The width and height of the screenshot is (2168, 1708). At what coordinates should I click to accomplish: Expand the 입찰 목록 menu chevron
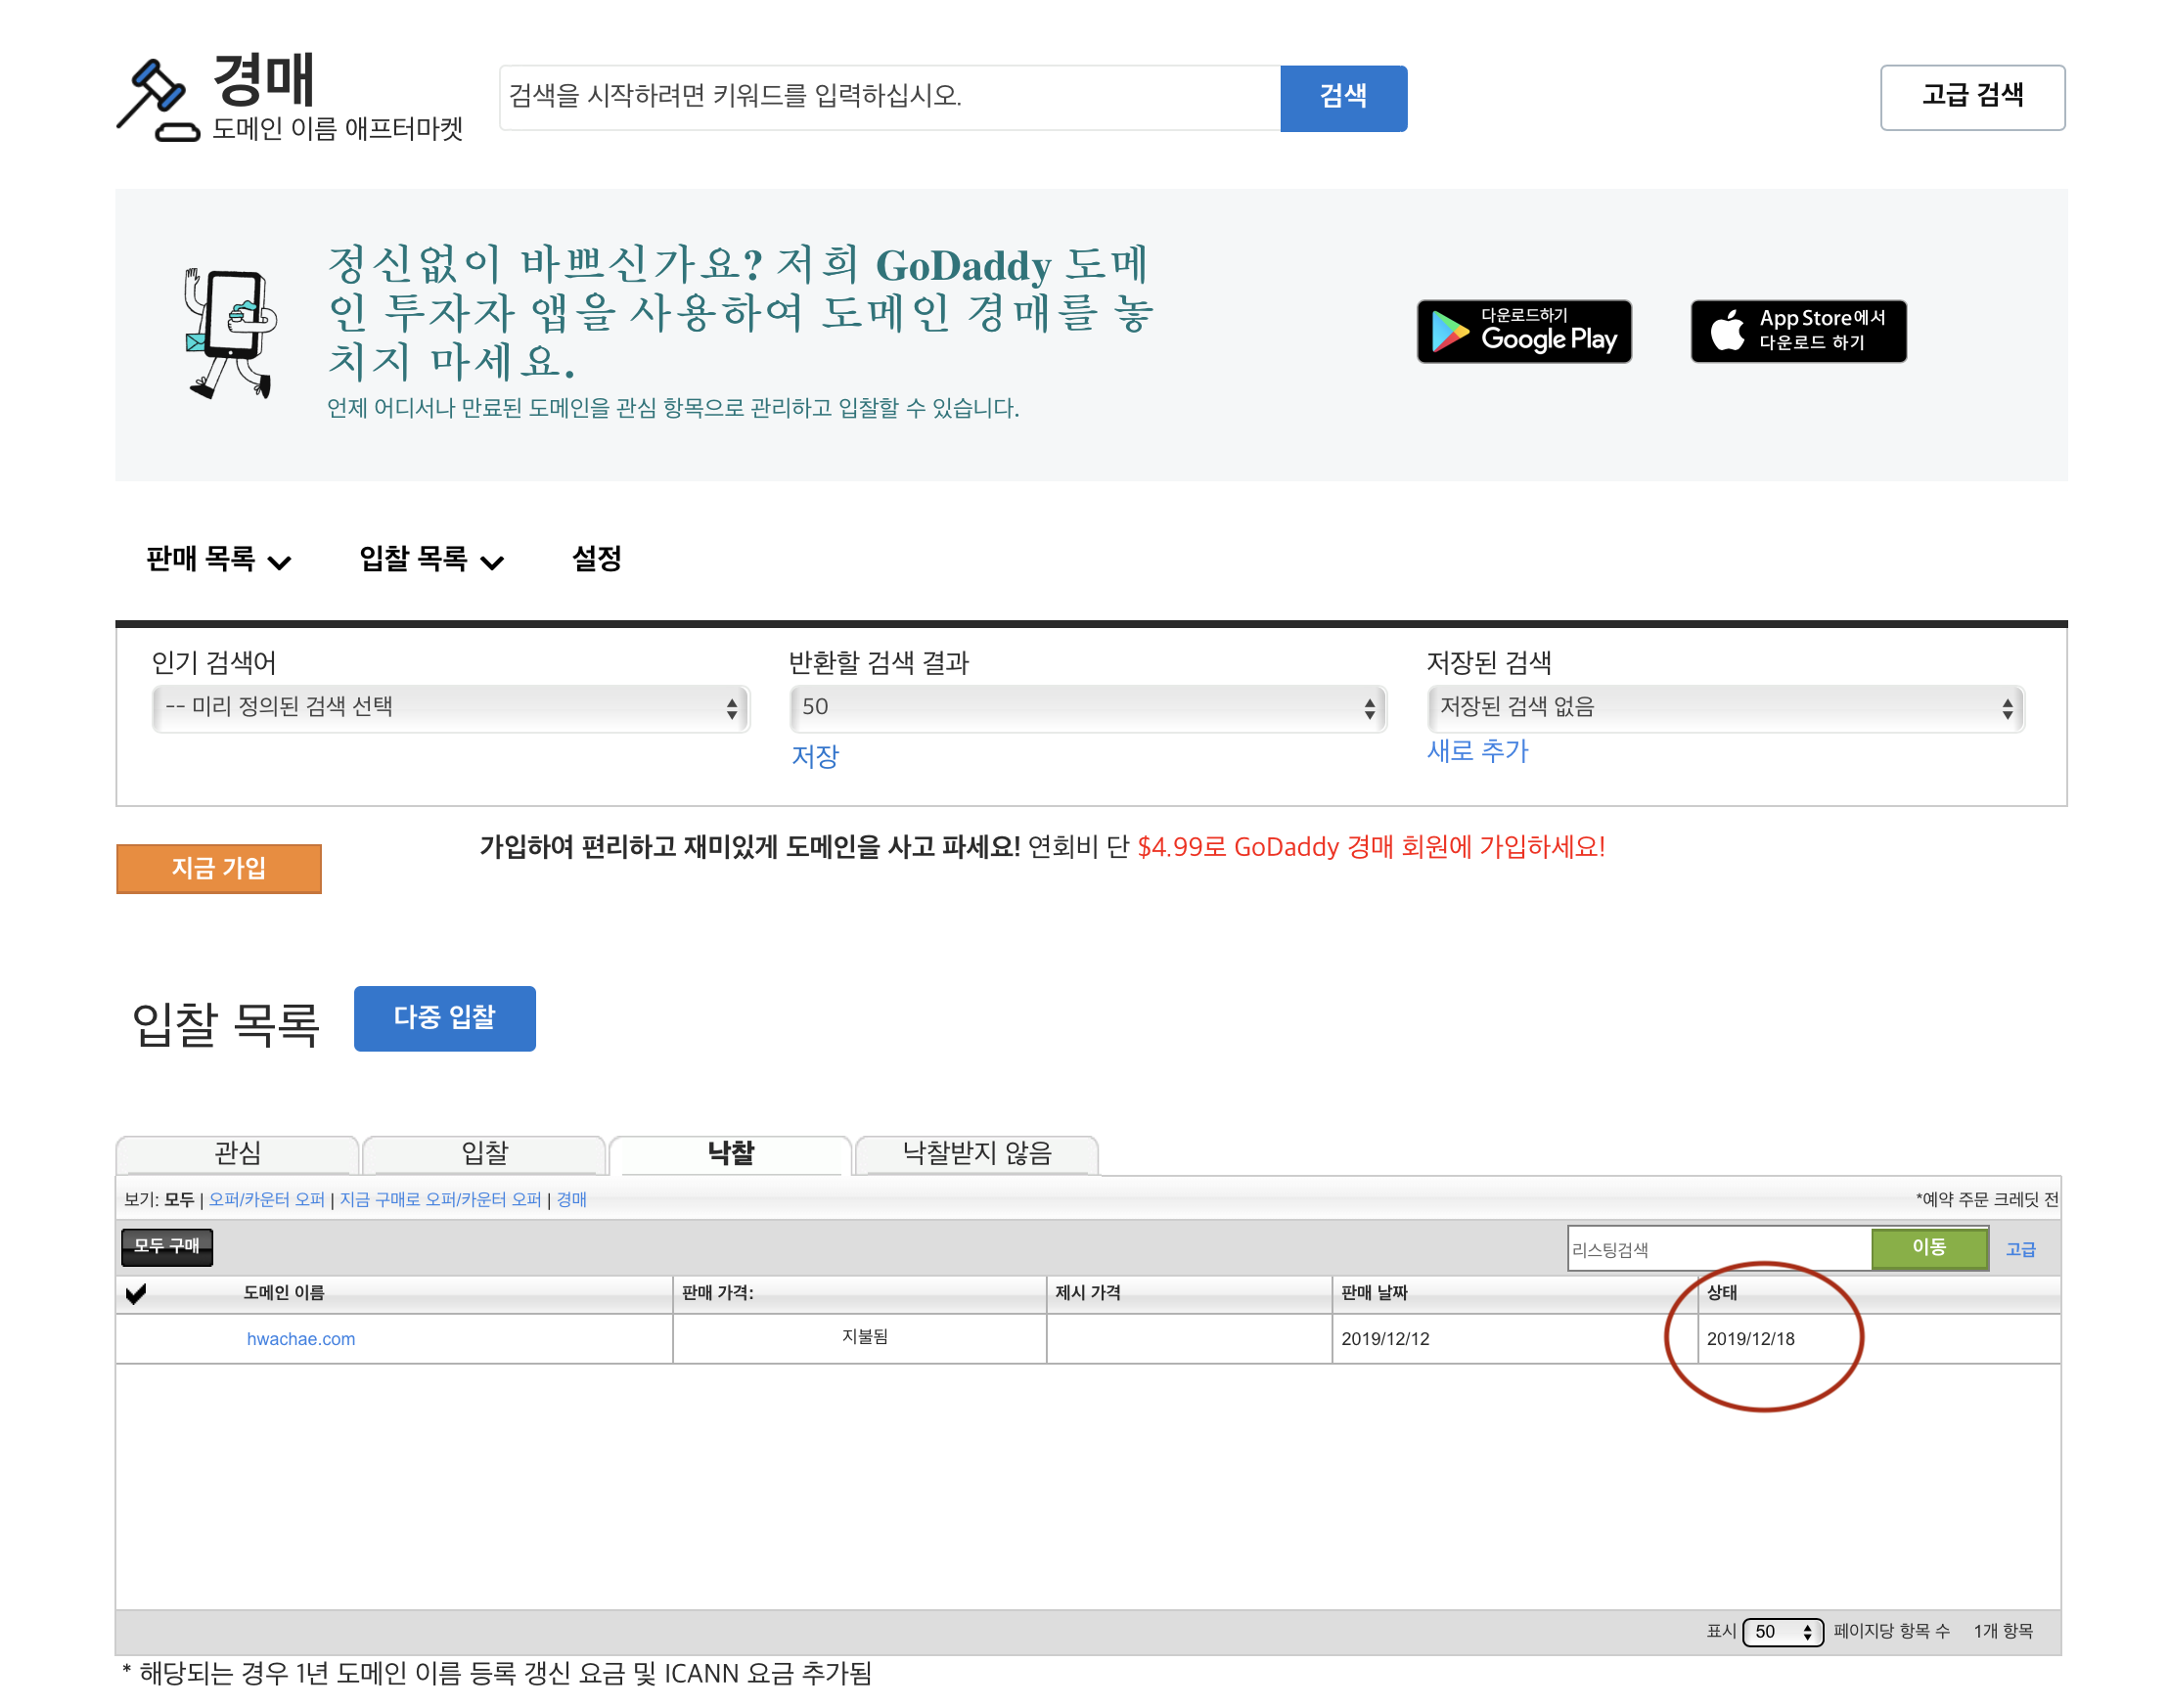pos(492,562)
